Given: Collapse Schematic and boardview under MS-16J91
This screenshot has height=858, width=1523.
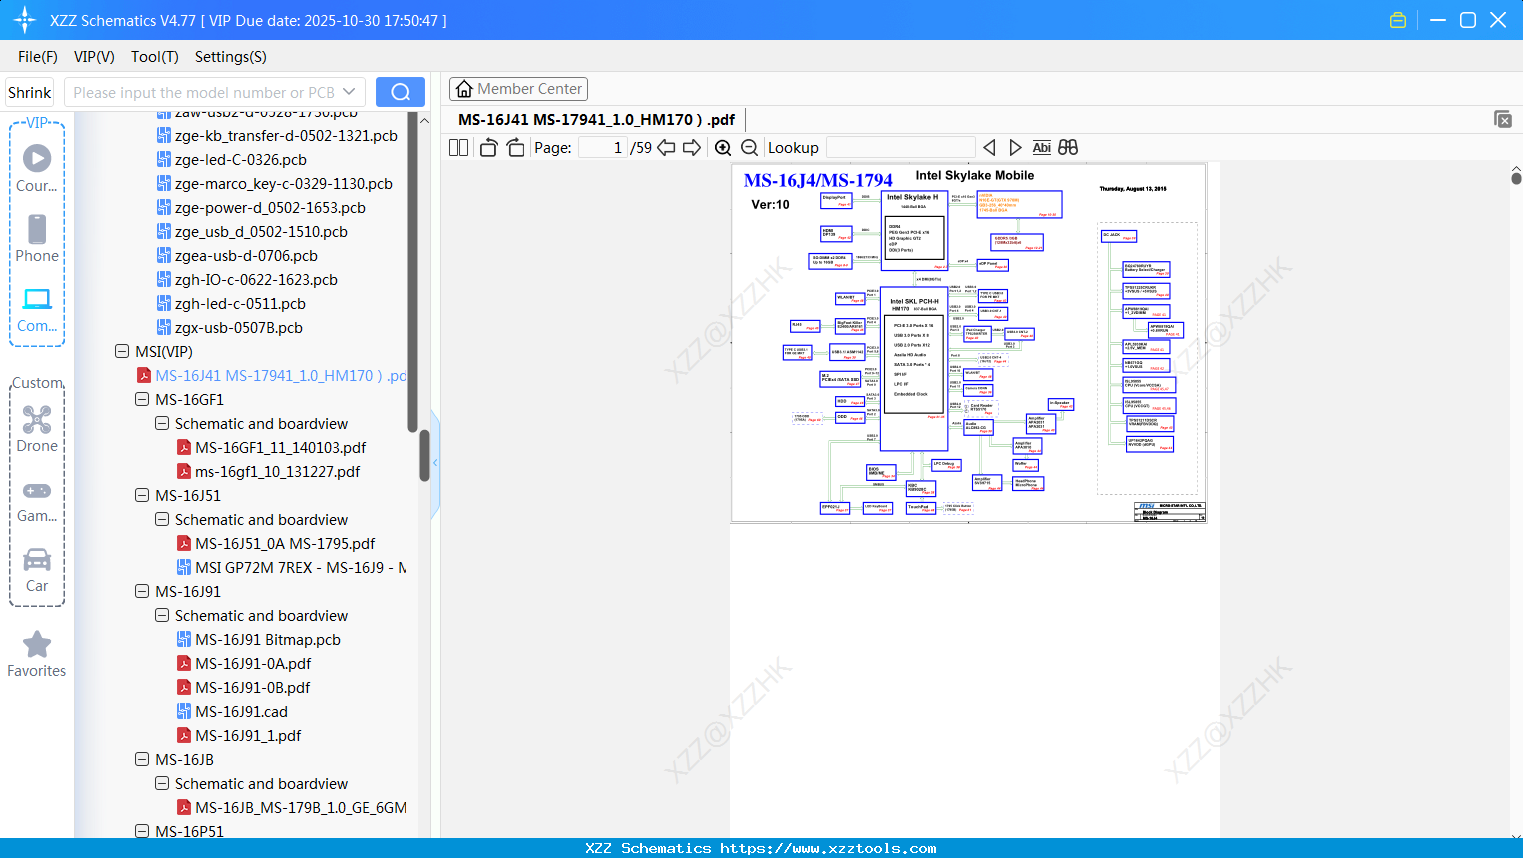Looking at the screenshot, I should [162, 616].
